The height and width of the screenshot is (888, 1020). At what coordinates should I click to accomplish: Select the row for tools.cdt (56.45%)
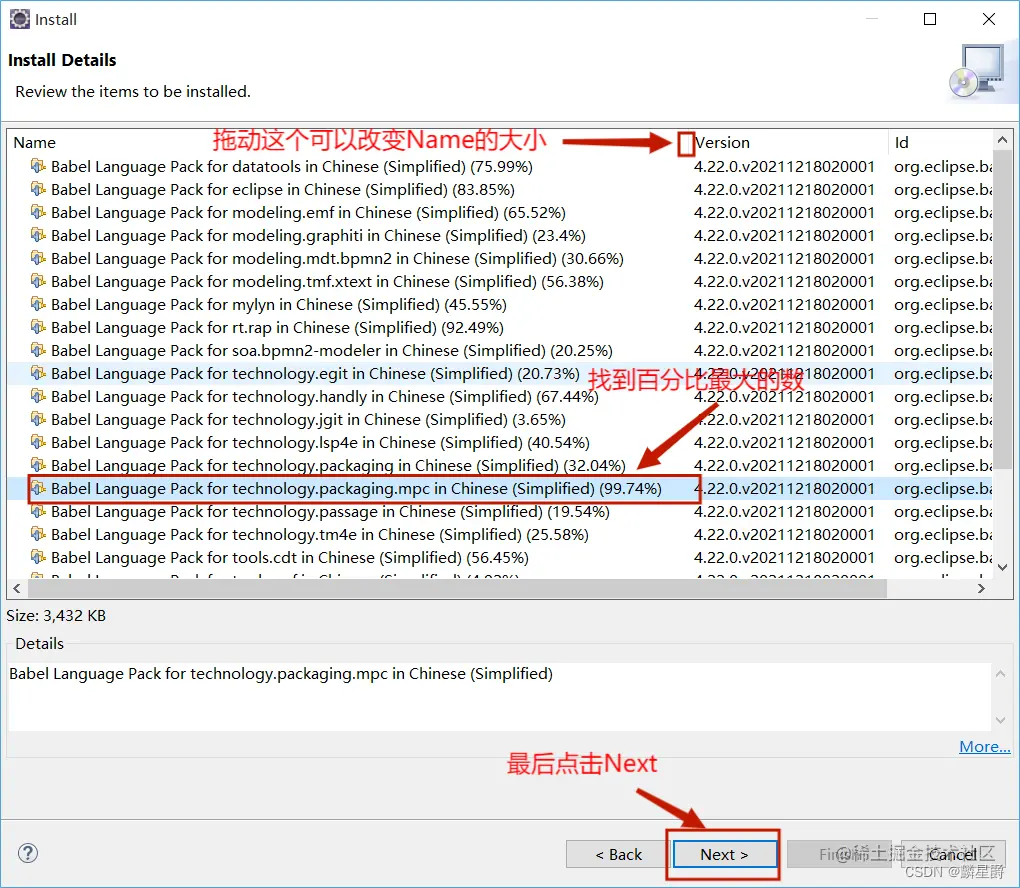[500, 558]
